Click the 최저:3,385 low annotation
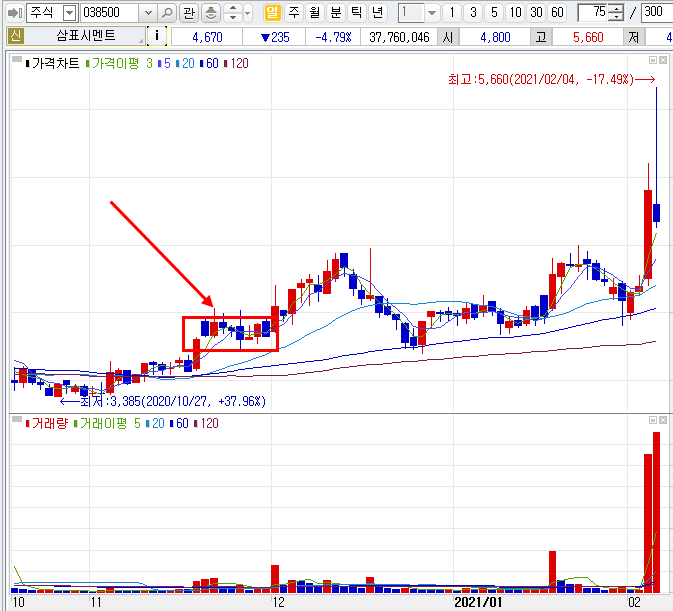Viewport: 673px width, 611px height. pyautogui.click(x=163, y=402)
